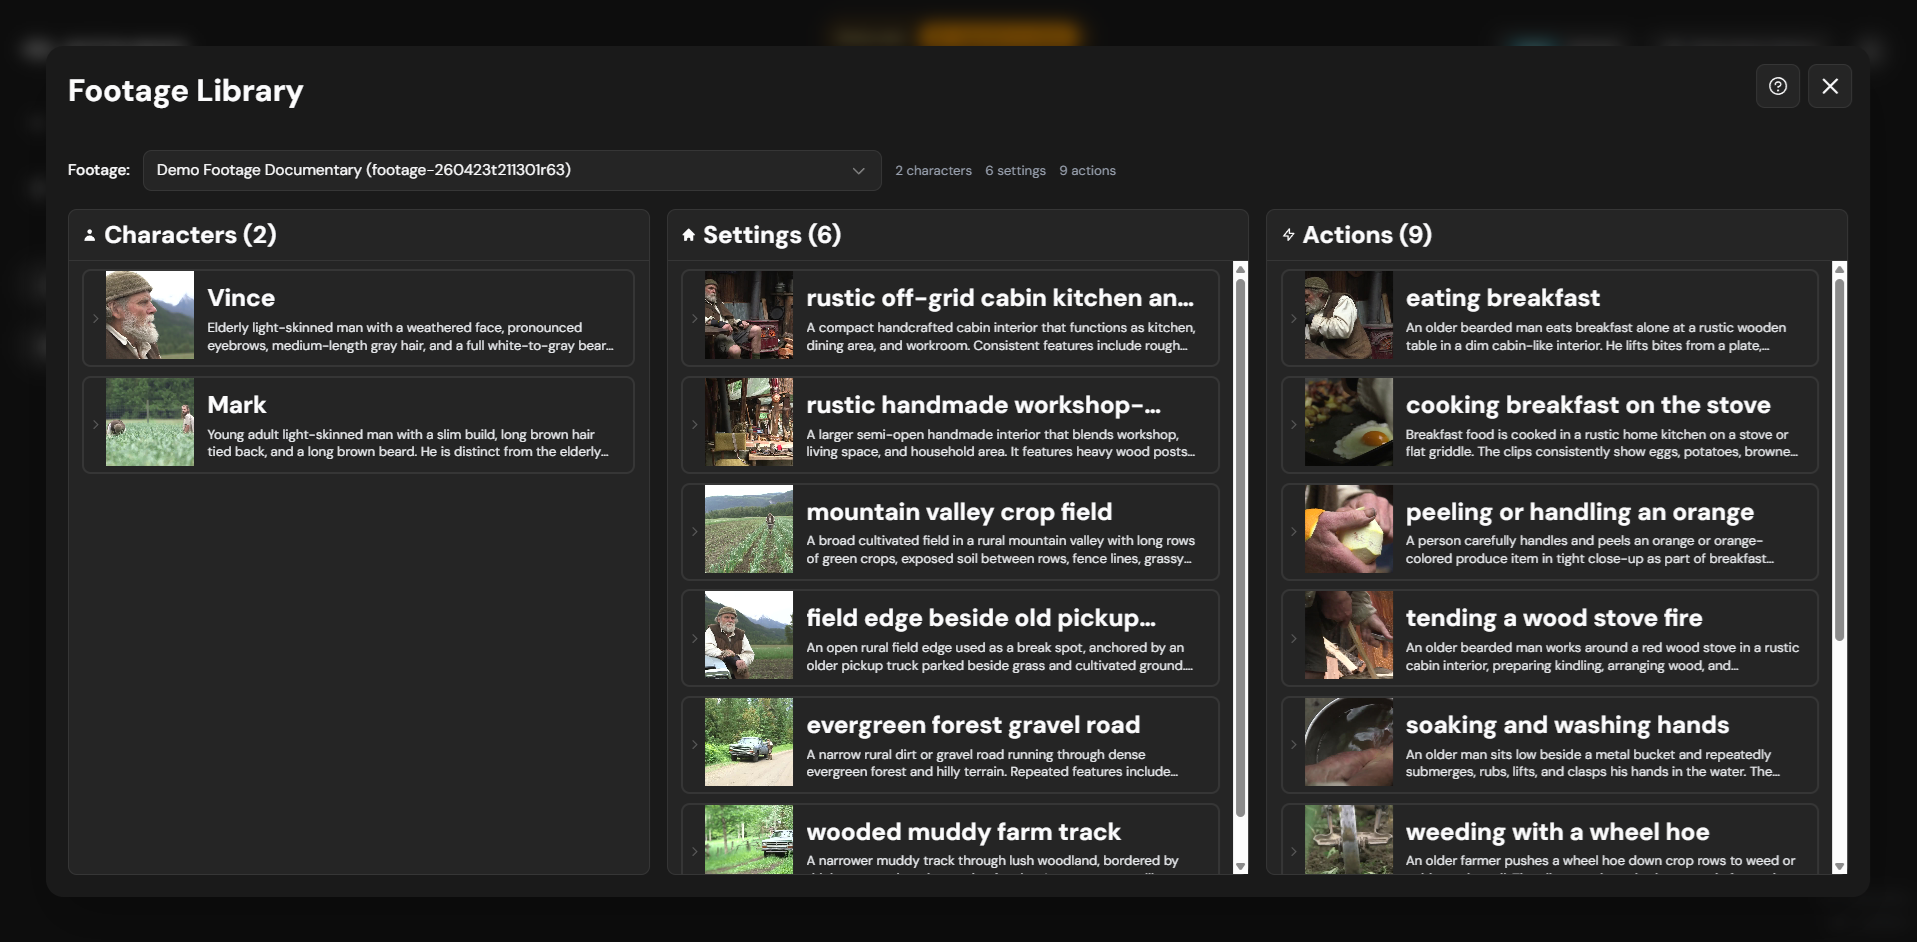Viewport: 1917px width, 942px height.
Task: Expand the Mark character row chevron
Action: pyautogui.click(x=95, y=425)
